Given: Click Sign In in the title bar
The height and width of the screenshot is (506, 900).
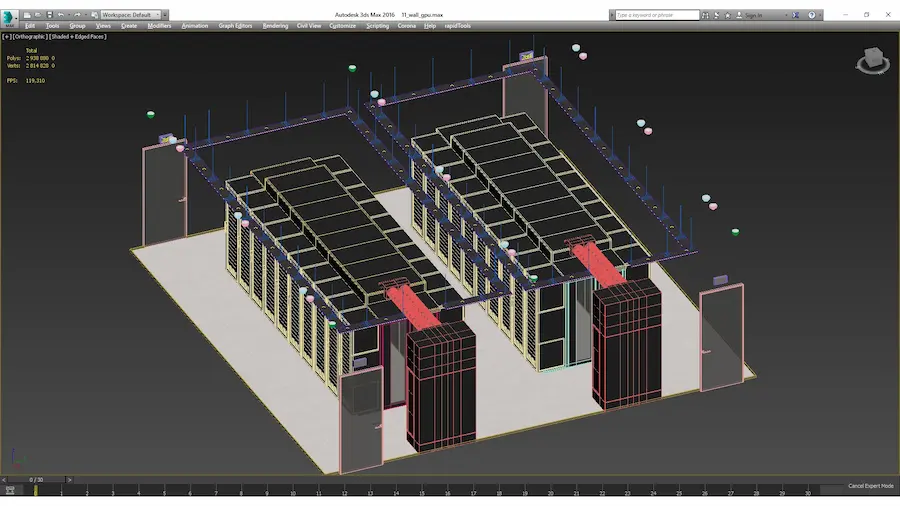Looking at the screenshot, I should tap(753, 15).
